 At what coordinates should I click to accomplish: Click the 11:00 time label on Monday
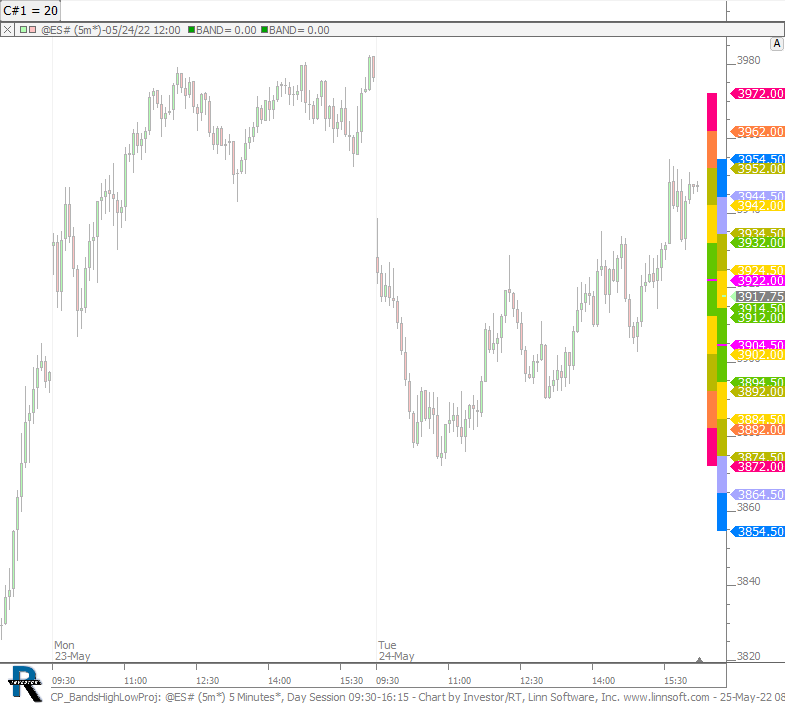coord(136,680)
